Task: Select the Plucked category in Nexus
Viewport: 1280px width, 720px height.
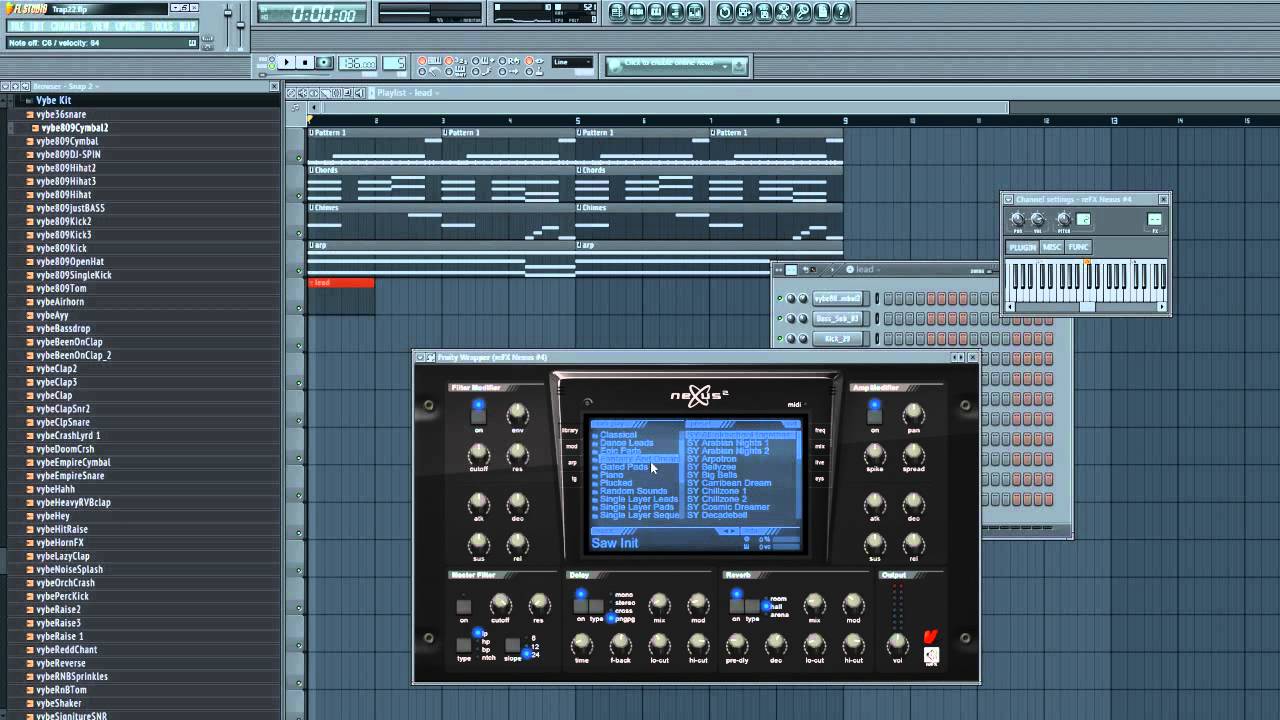Action: coord(615,483)
